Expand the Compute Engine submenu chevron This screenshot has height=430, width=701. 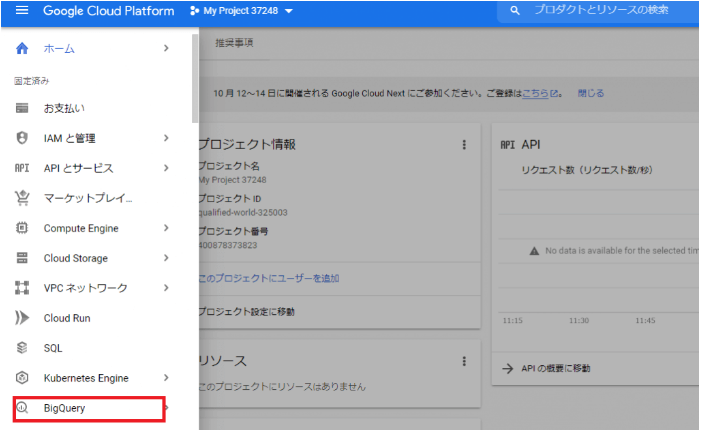pos(166,228)
